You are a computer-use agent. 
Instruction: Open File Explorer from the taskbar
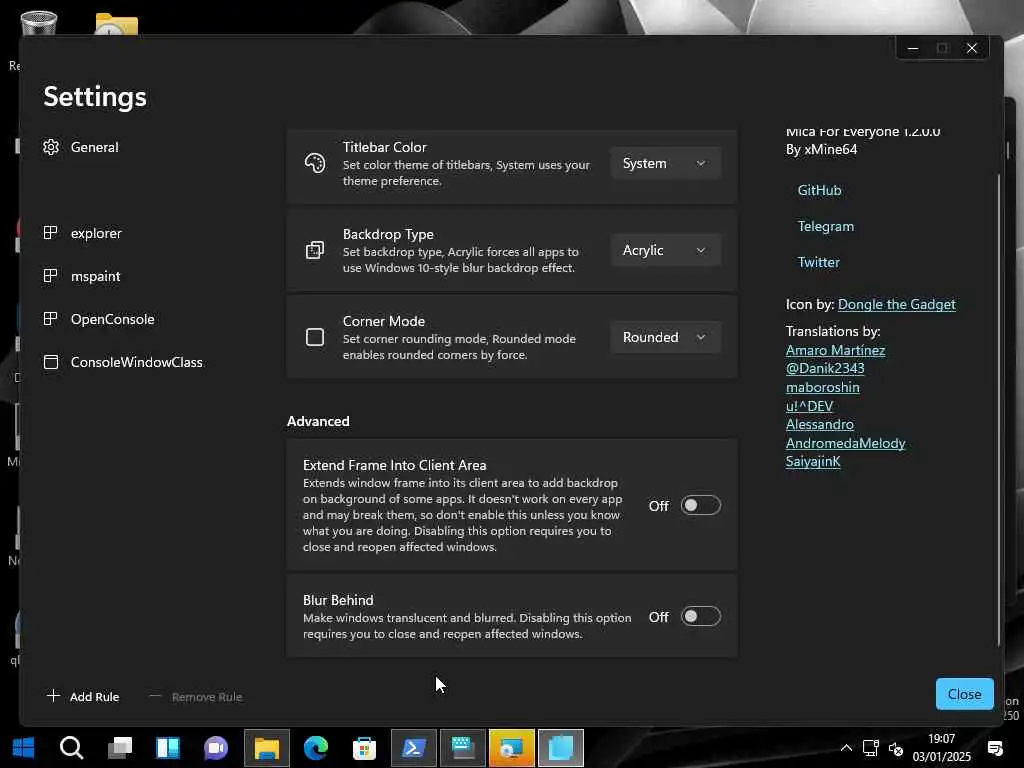click(266, 748)
